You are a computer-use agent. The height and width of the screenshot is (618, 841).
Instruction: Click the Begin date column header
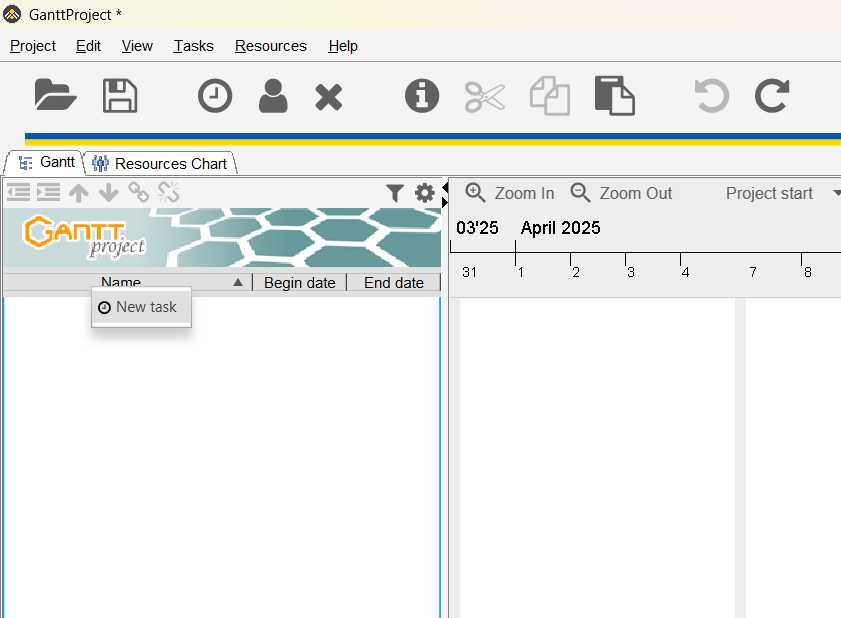coord(299,282)
